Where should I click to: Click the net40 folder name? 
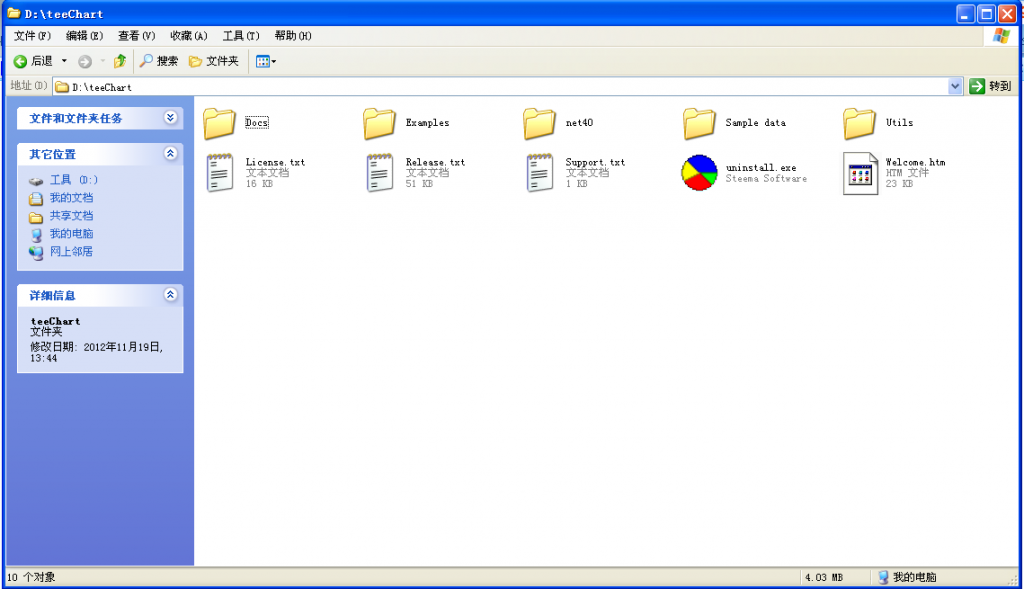coord(579,122)
